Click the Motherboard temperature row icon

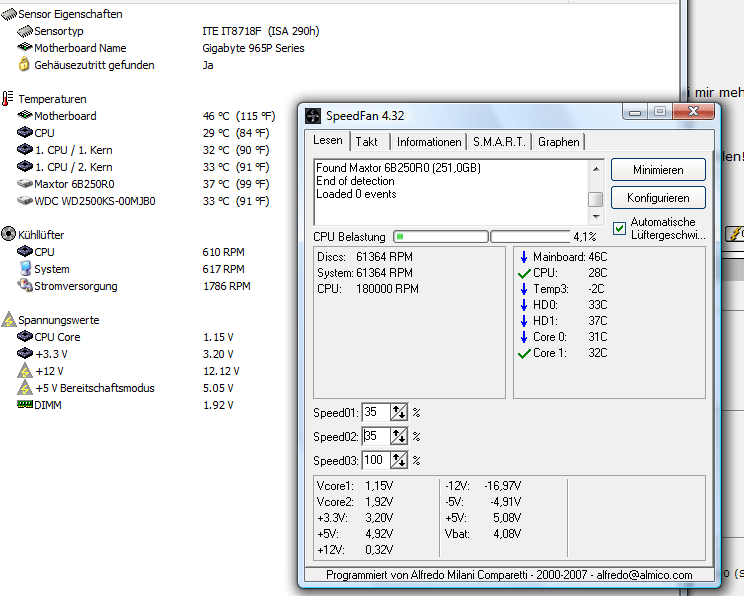25,115
